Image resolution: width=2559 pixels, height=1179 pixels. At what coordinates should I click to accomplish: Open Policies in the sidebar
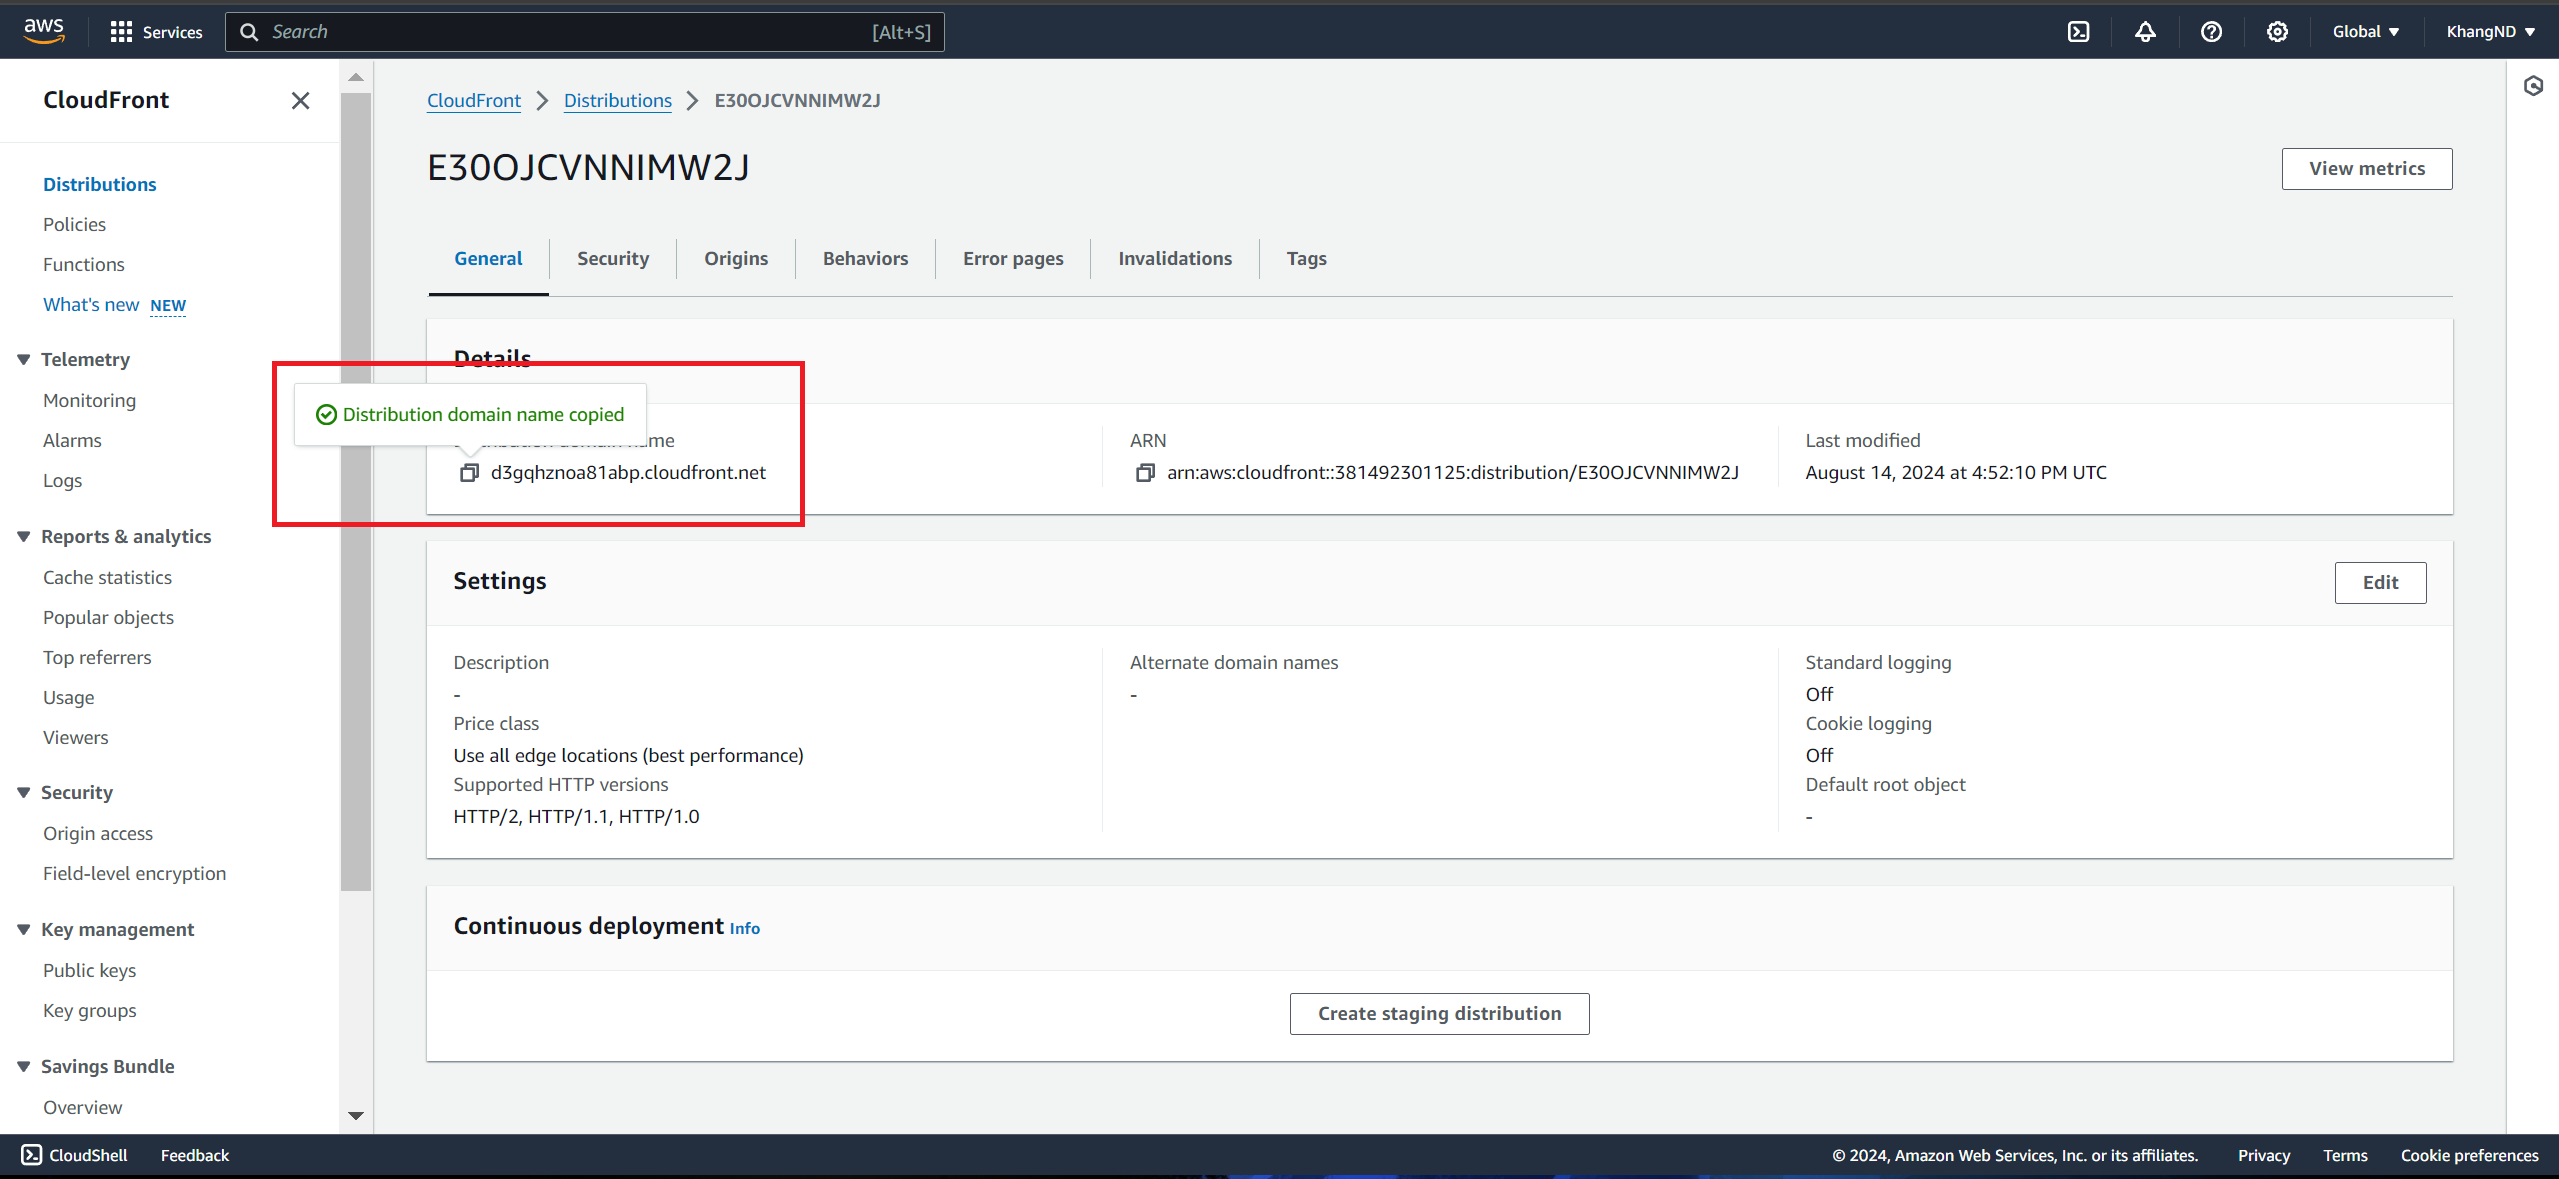(x=74, y=225)
